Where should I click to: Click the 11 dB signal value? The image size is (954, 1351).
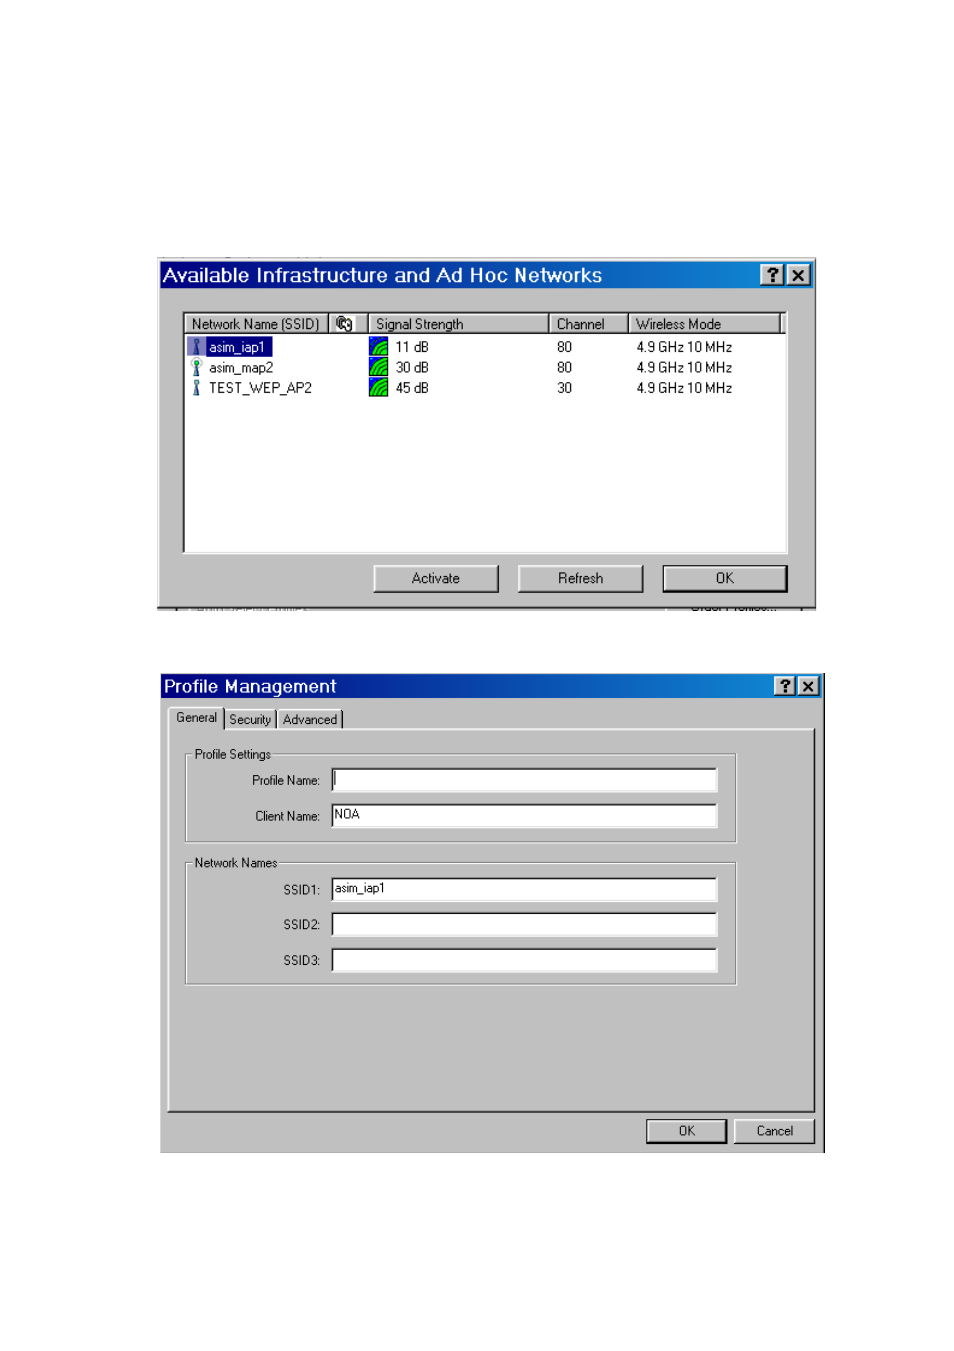click(x=412, y=347)
